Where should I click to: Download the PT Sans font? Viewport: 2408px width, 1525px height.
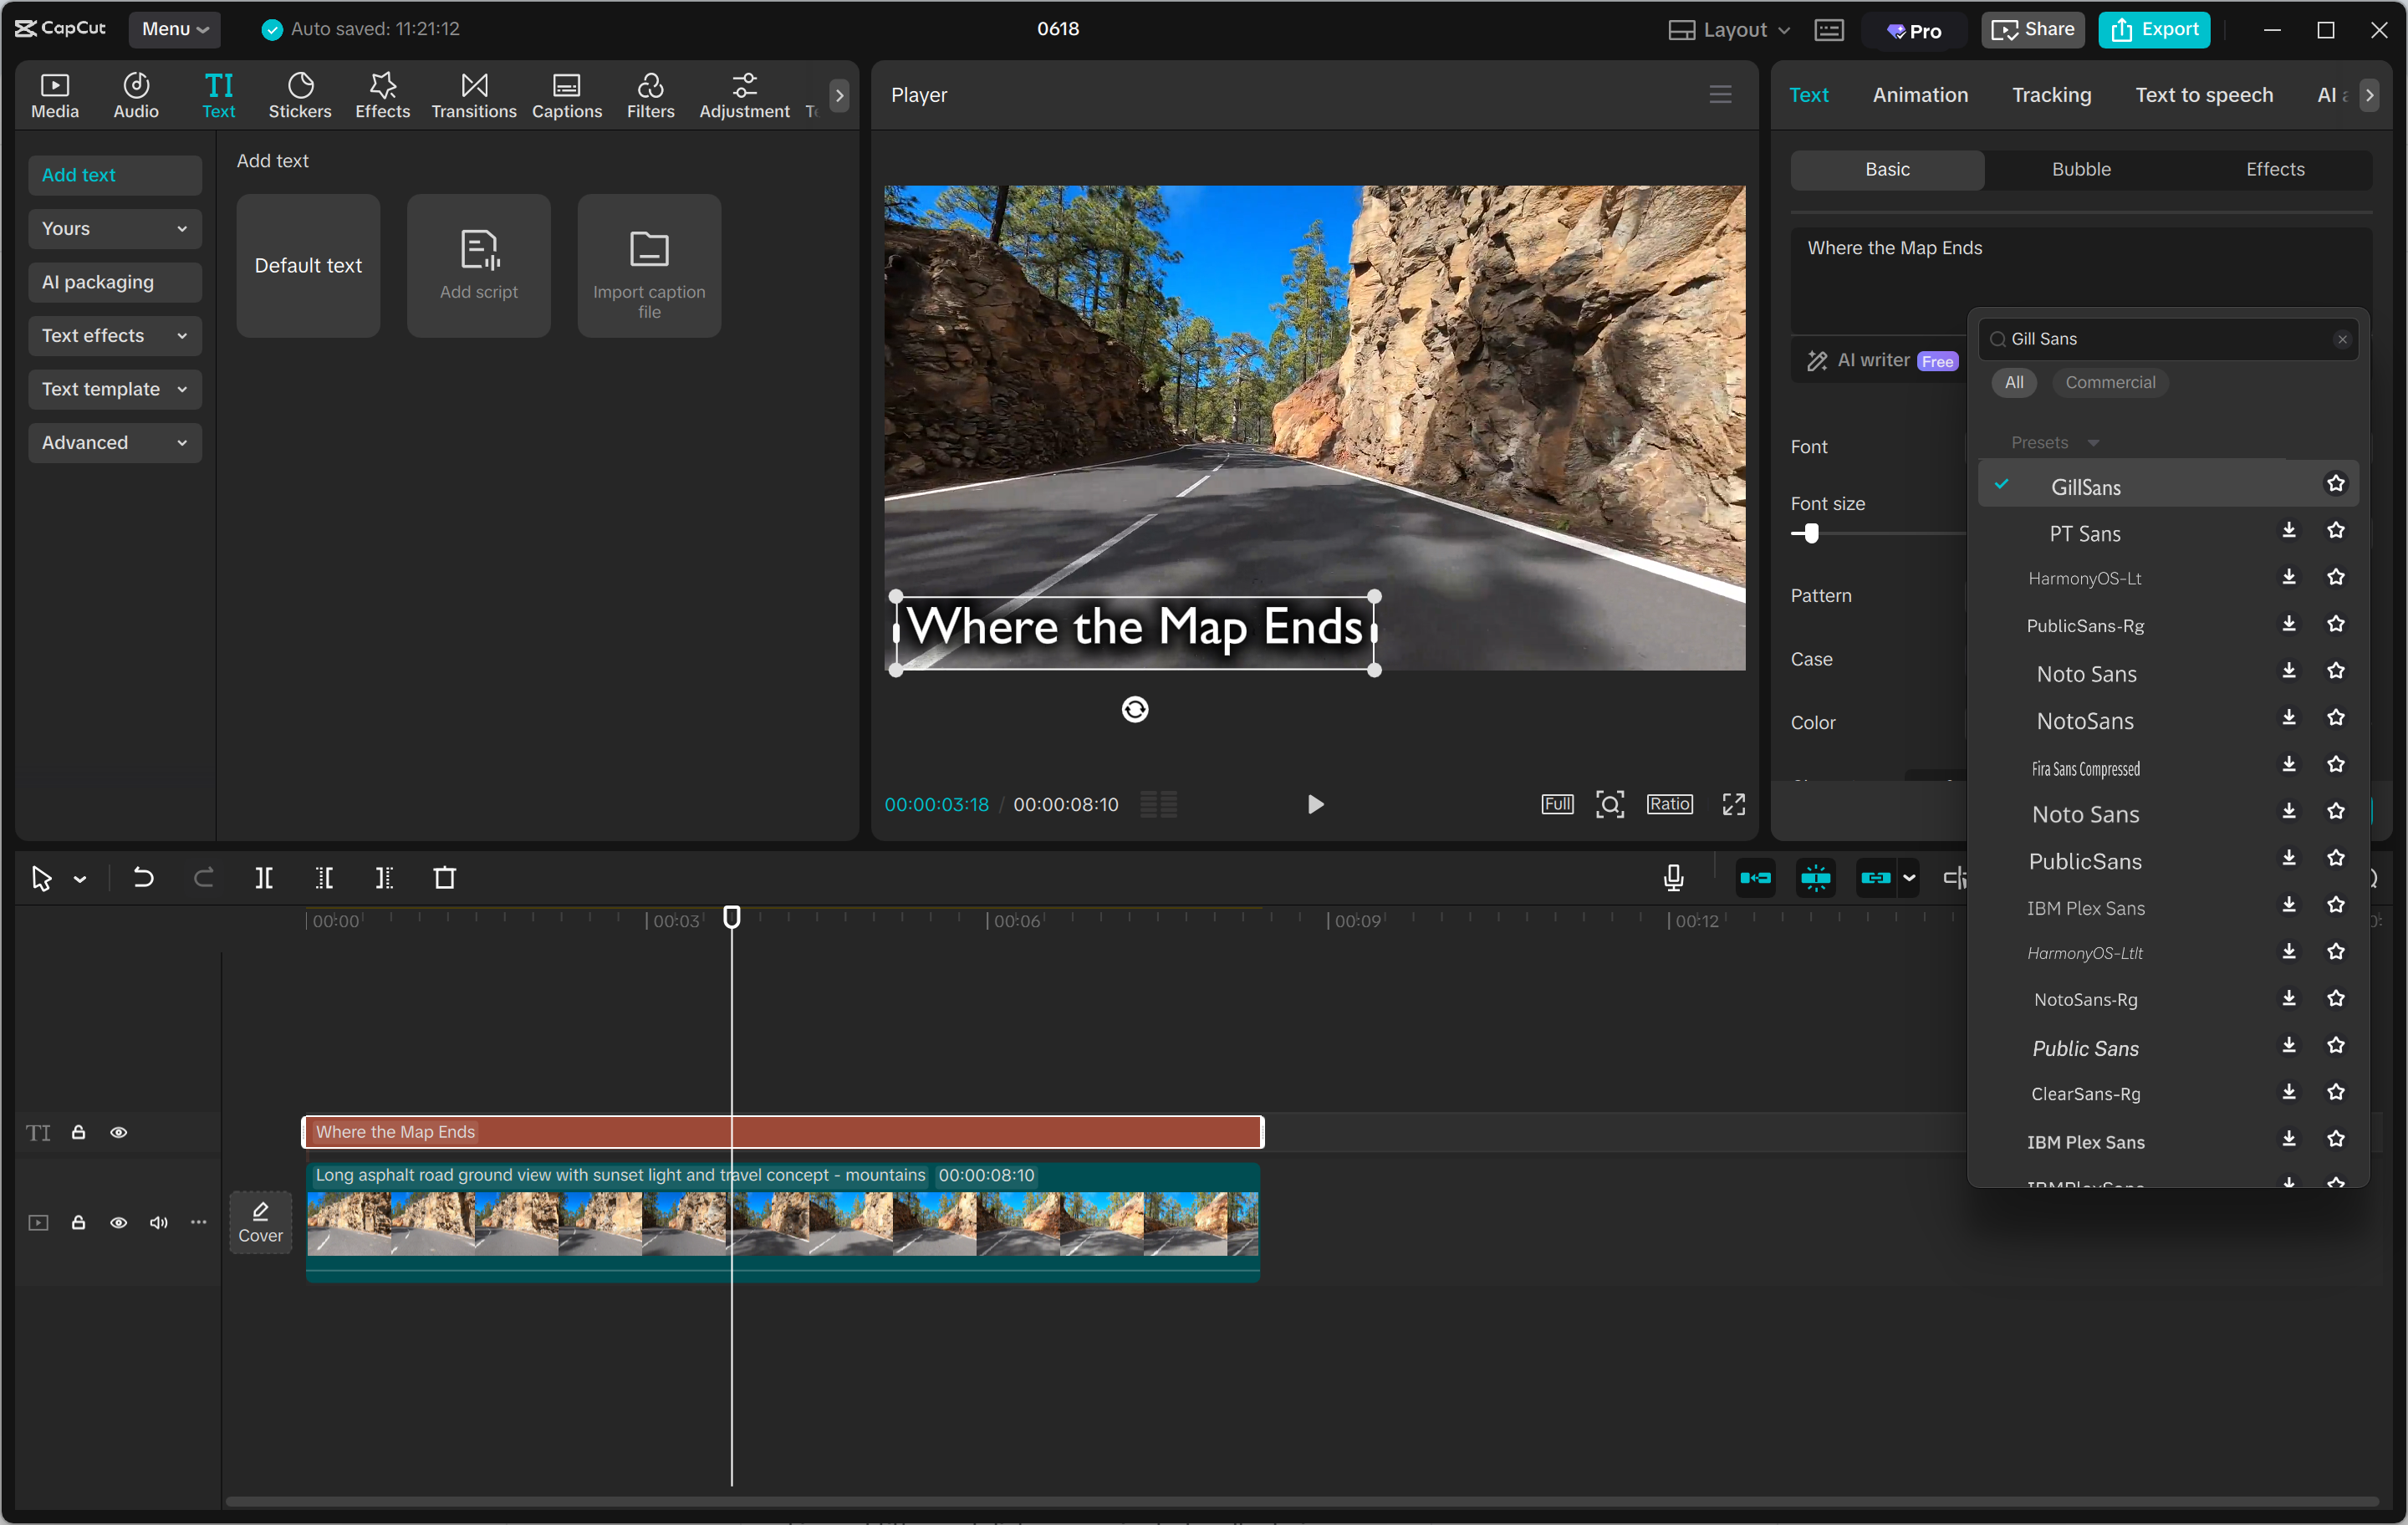pos(2288,531)
